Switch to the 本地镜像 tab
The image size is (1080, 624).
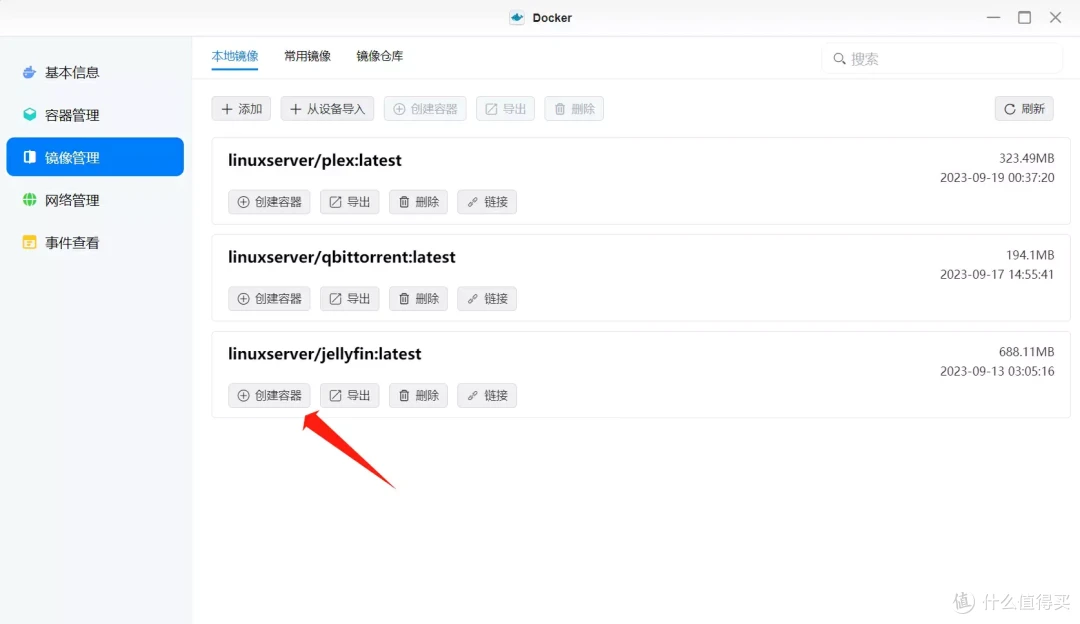coord(235,56)
